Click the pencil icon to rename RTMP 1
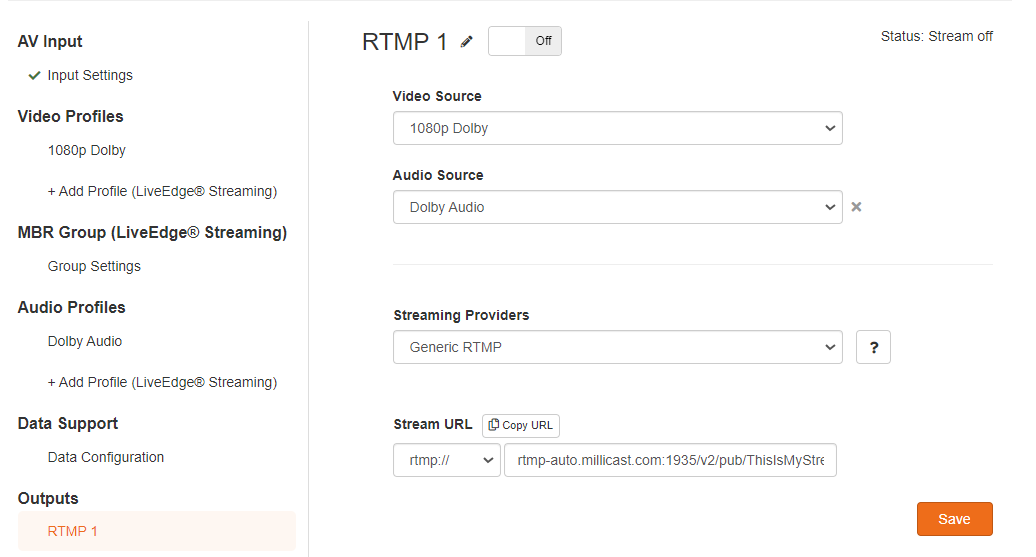This screenshot has height=557, width=1036. (x=466, y=42)
